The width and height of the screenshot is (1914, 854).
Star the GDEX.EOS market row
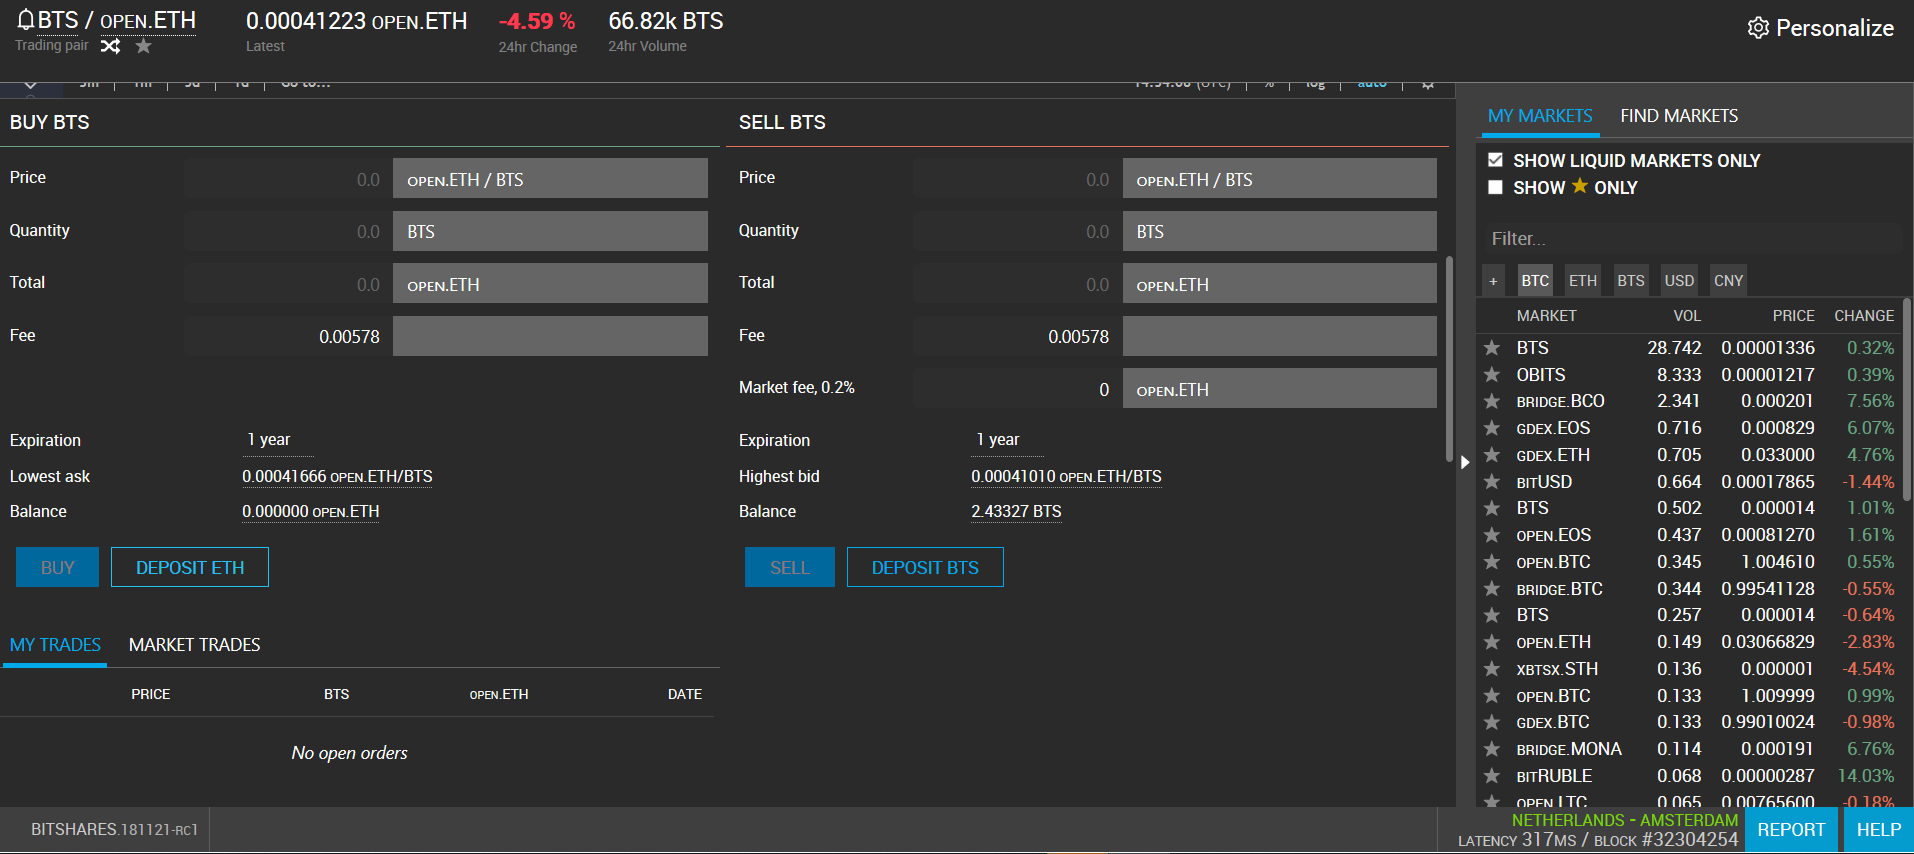pos(1492,428)
